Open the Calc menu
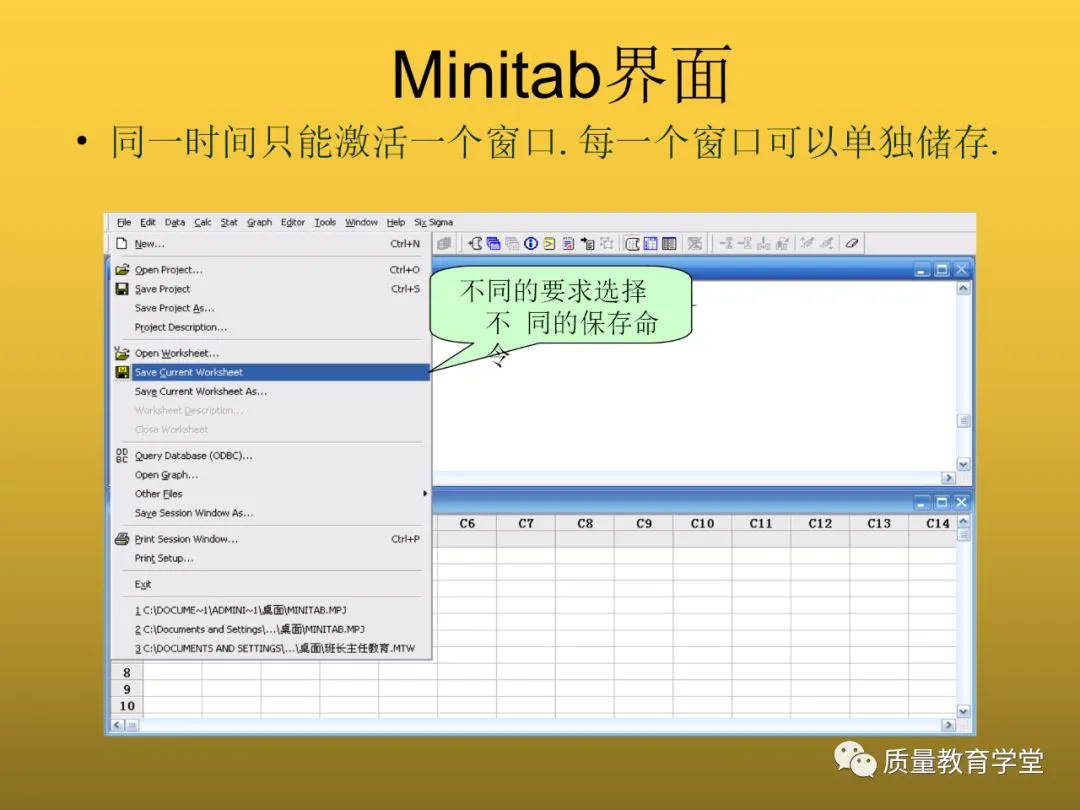 point(202,222)
